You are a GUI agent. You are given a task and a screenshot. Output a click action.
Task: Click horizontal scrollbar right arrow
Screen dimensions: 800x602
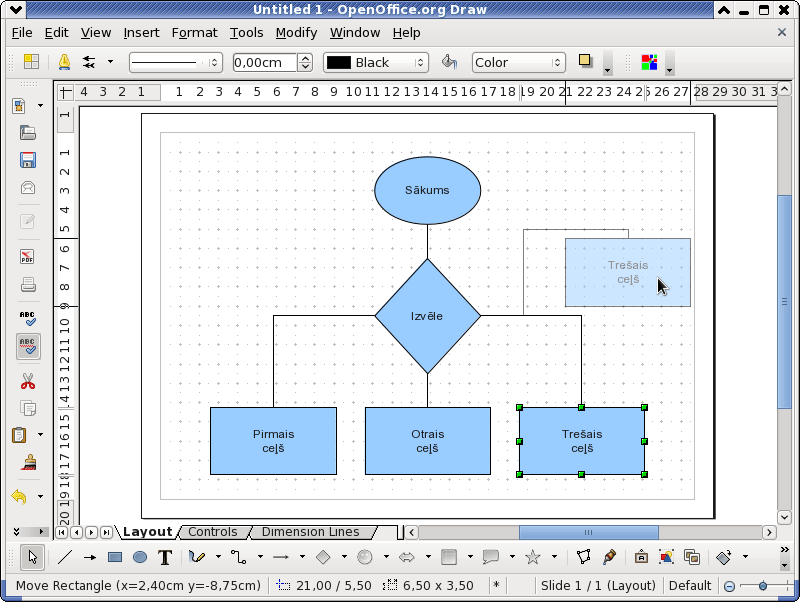click(769, 533)
